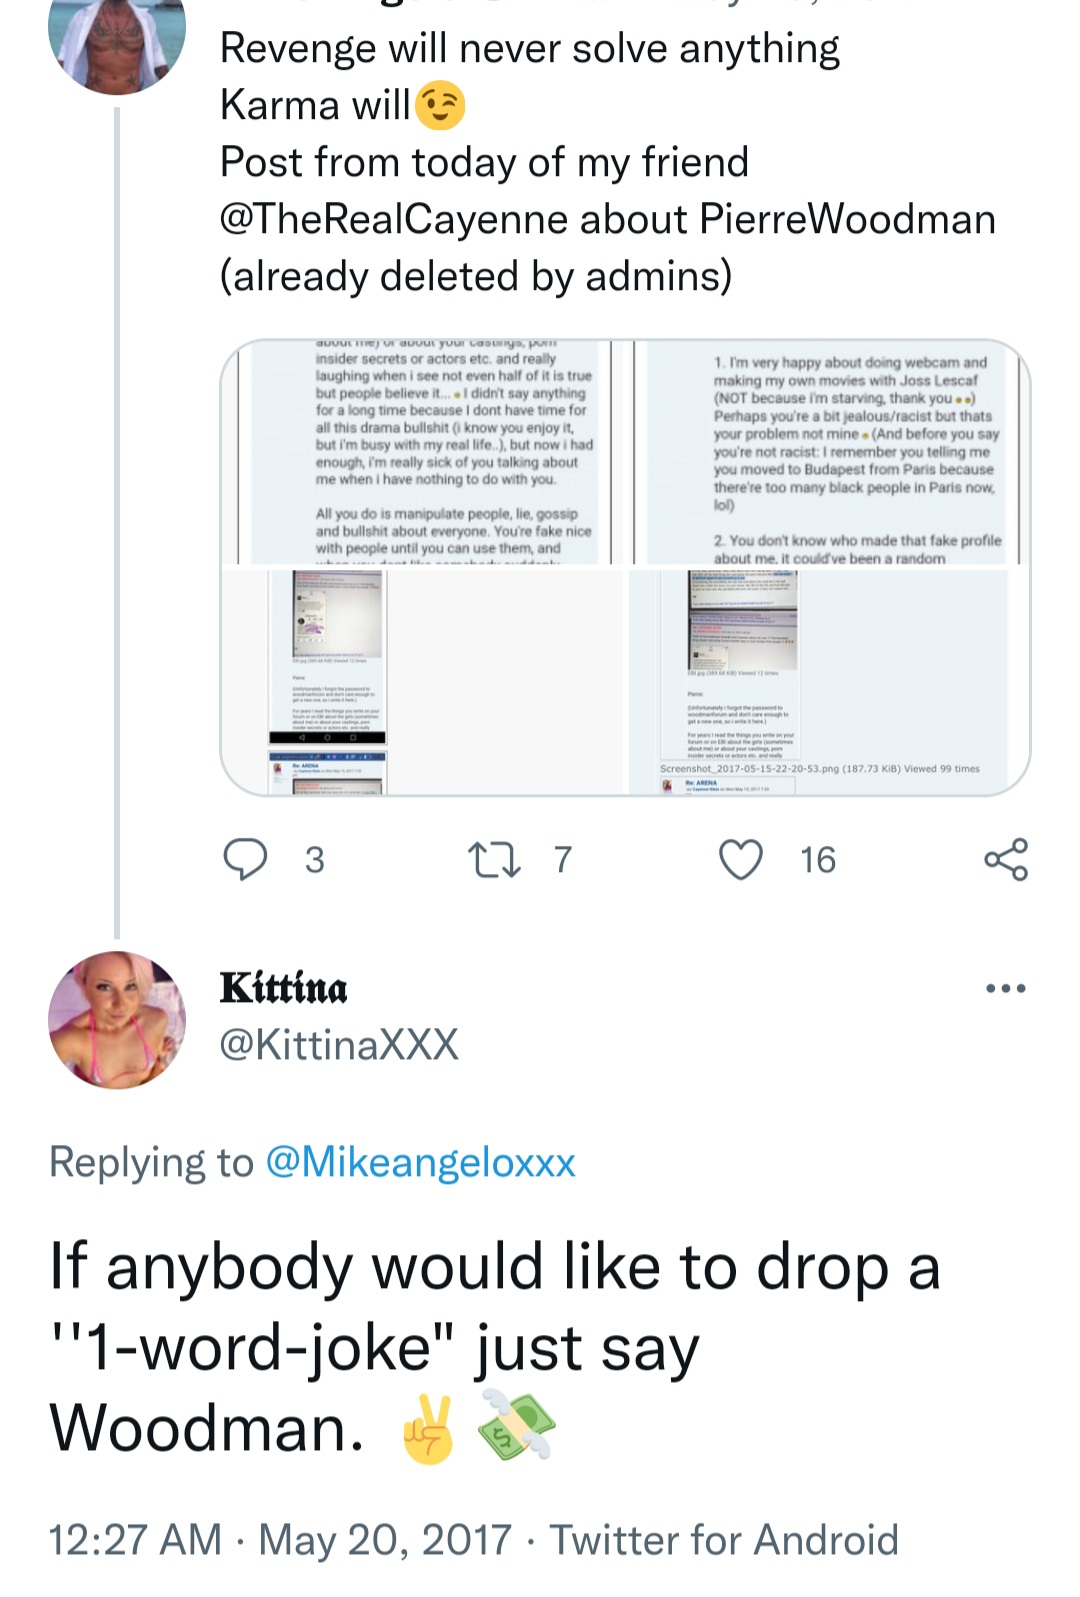Open Kittina's profile picture
The image size is (1080, 1597).
(x=117, y=1020)
